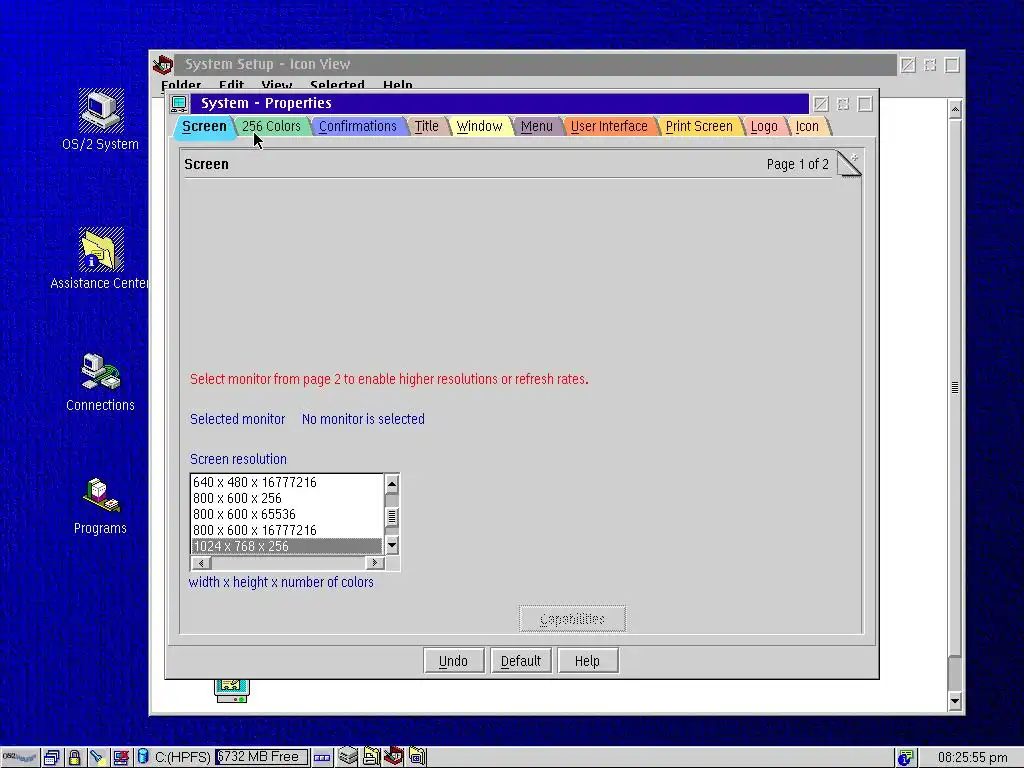The image size is (1024, 768).
Task: Click System Setup window scroll down arrow
Action: coord(955,701)
